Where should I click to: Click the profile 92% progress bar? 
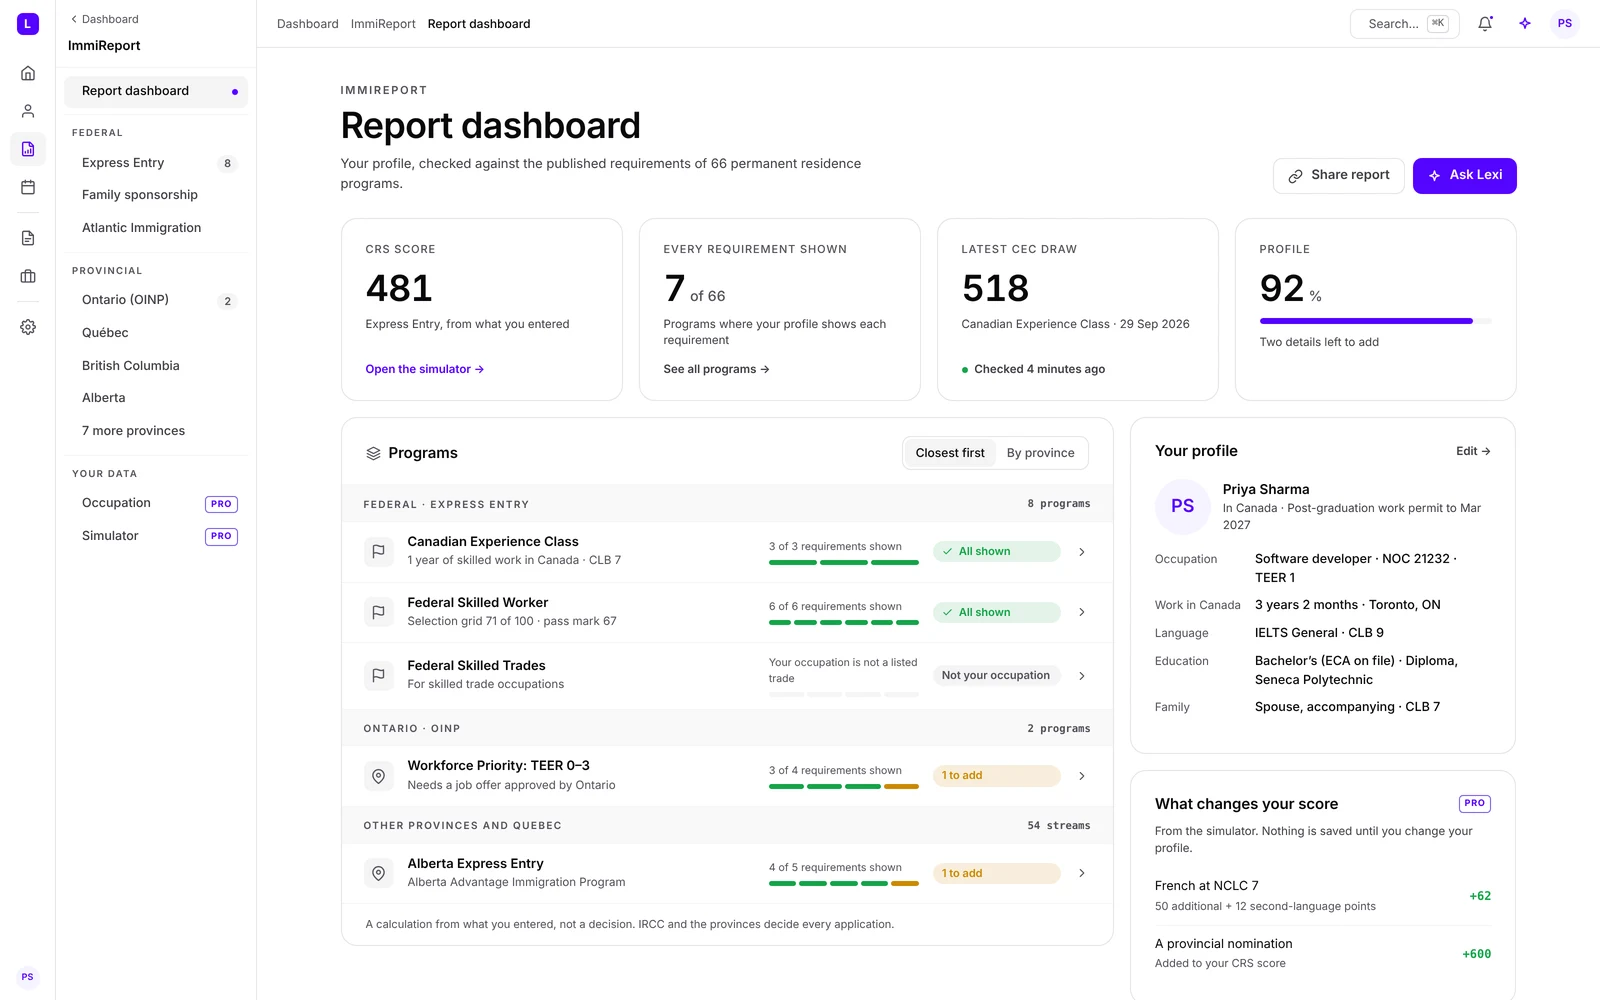(1376, 321)
